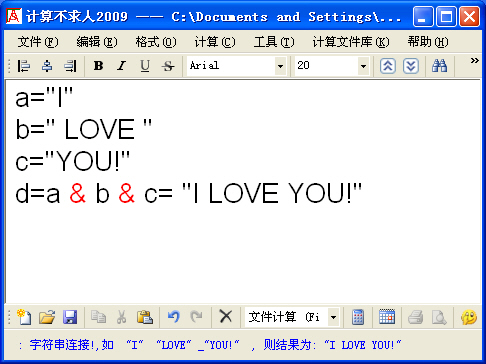Open the Arial font name dropdown
The height and width of the screenshot is (364, 486).
pos(280,66)
